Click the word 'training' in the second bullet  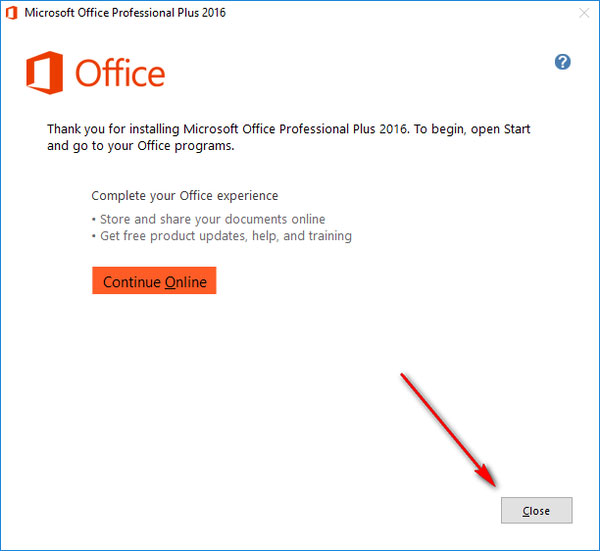tap(328, 236)
